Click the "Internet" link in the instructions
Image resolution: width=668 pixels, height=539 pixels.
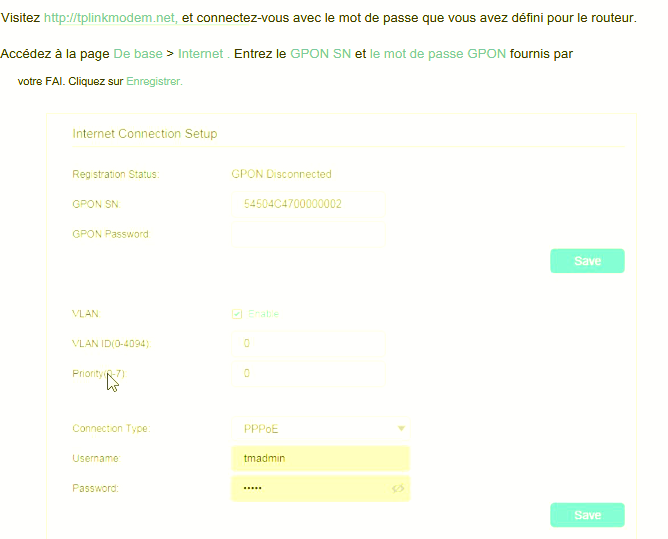[x=200, y=53]
